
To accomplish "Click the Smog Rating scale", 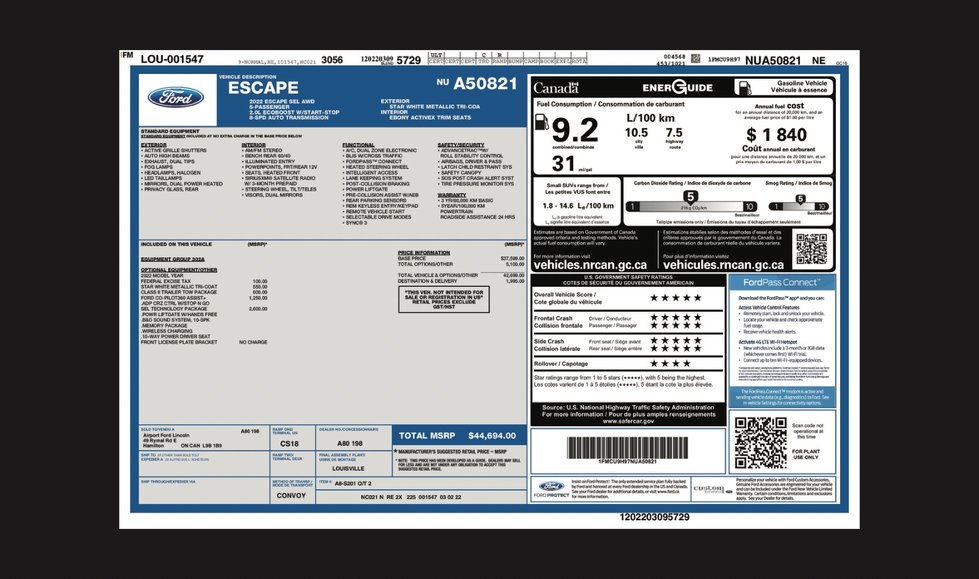I will click(x=799, y=206).
